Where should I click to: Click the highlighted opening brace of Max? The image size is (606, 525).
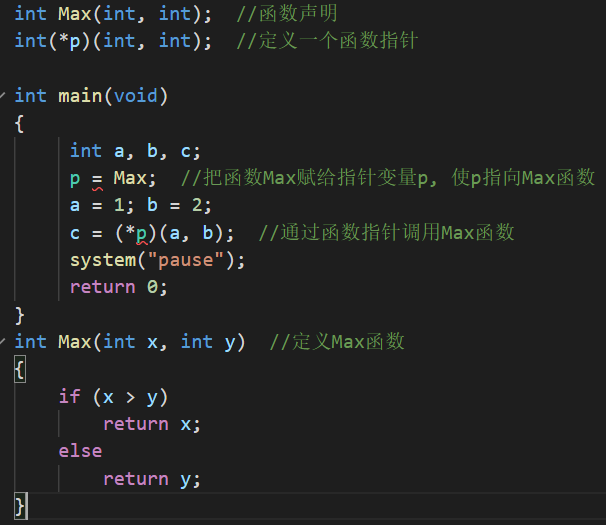click(x=20, y=369)
